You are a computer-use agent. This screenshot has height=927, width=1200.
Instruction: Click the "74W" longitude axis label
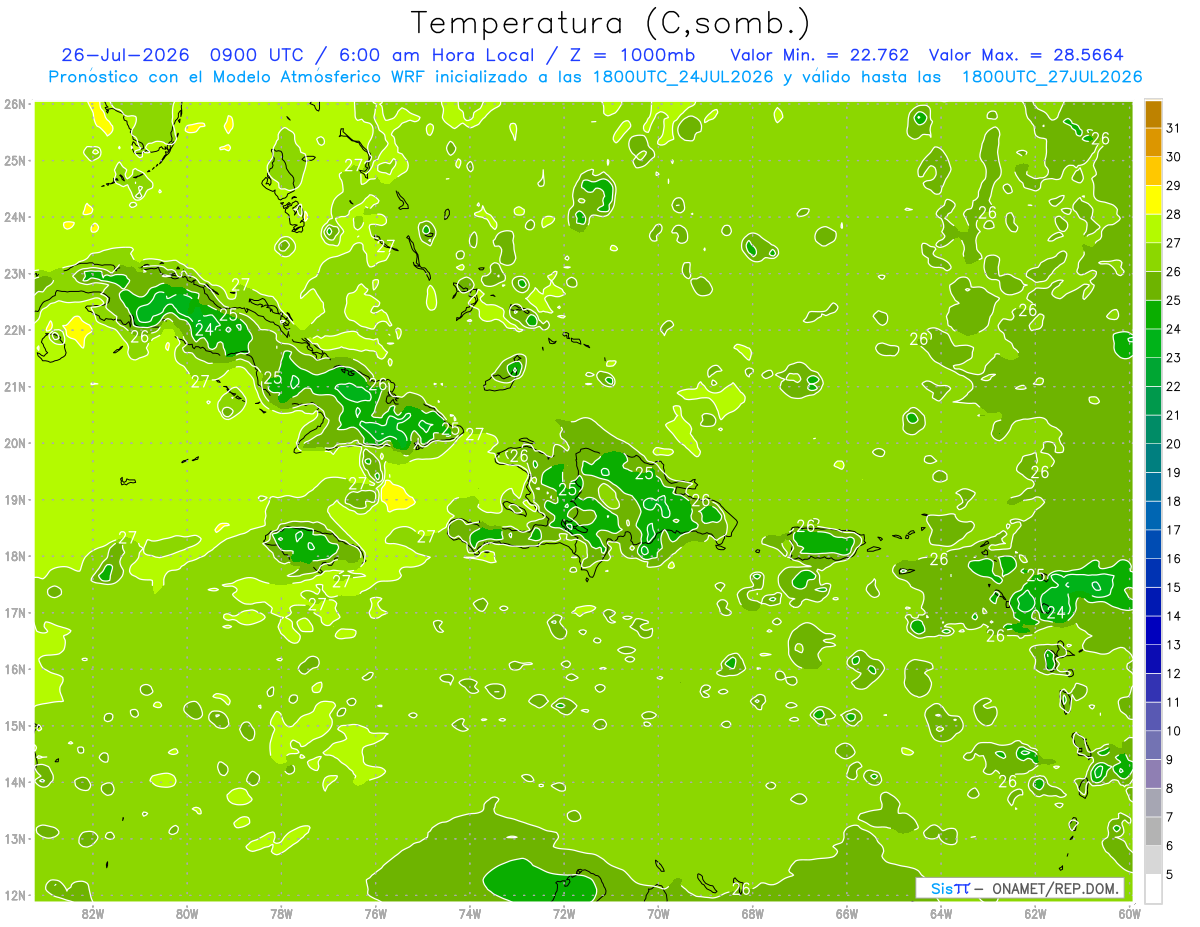(470, 913)
